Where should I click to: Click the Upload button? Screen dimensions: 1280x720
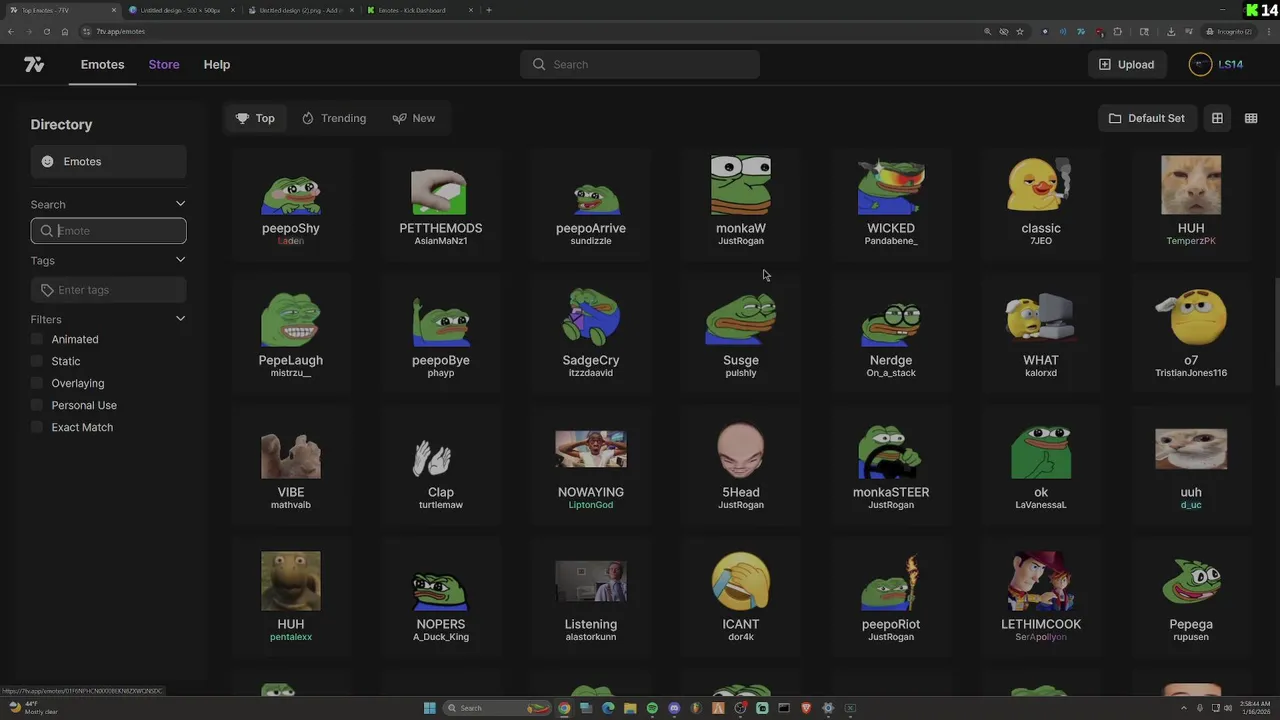pyautogui.click(x=1126, y=64)
